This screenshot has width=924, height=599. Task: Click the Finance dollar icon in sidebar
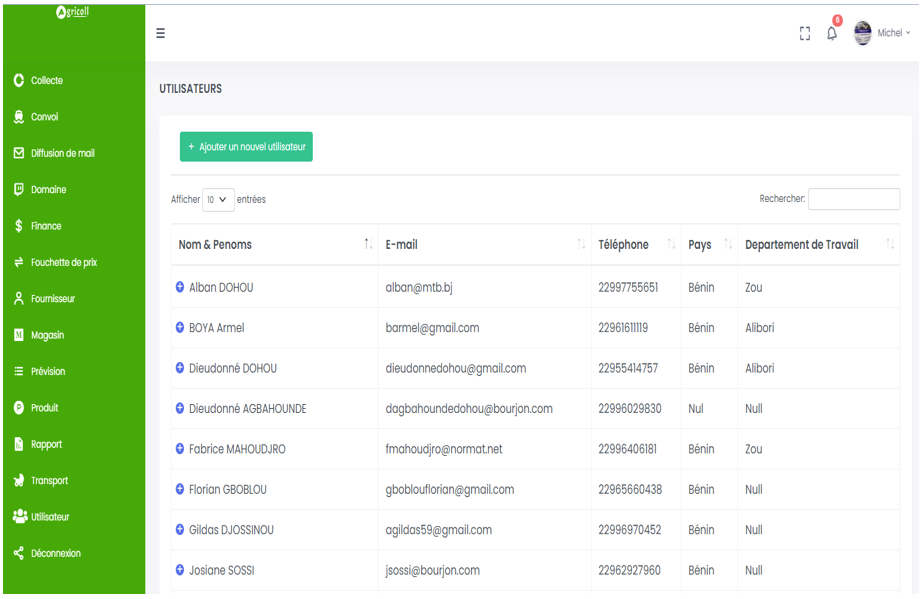pos(19,226)
